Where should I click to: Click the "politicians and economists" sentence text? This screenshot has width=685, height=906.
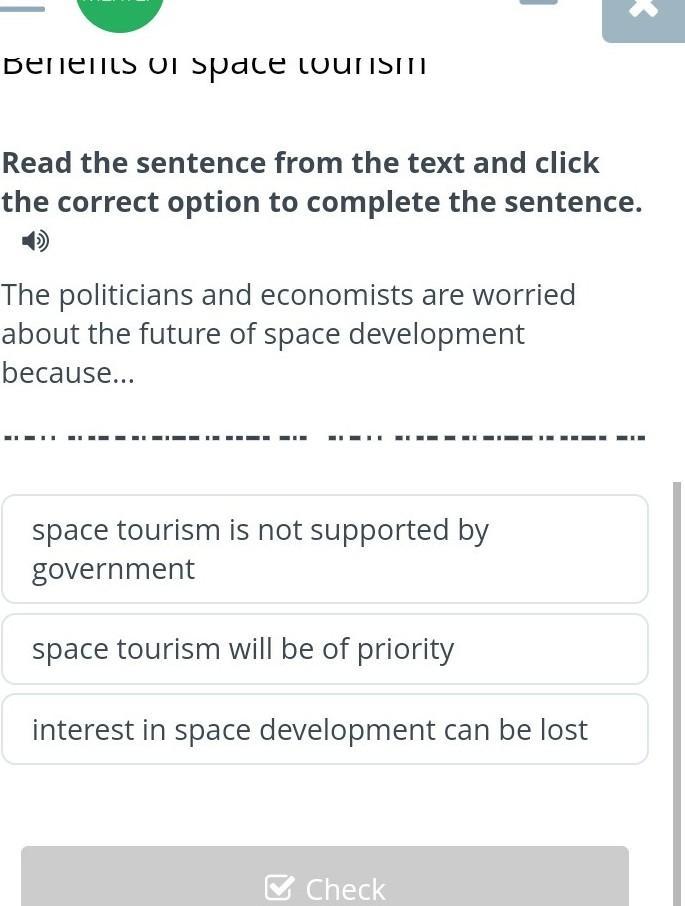coord(289,295)
